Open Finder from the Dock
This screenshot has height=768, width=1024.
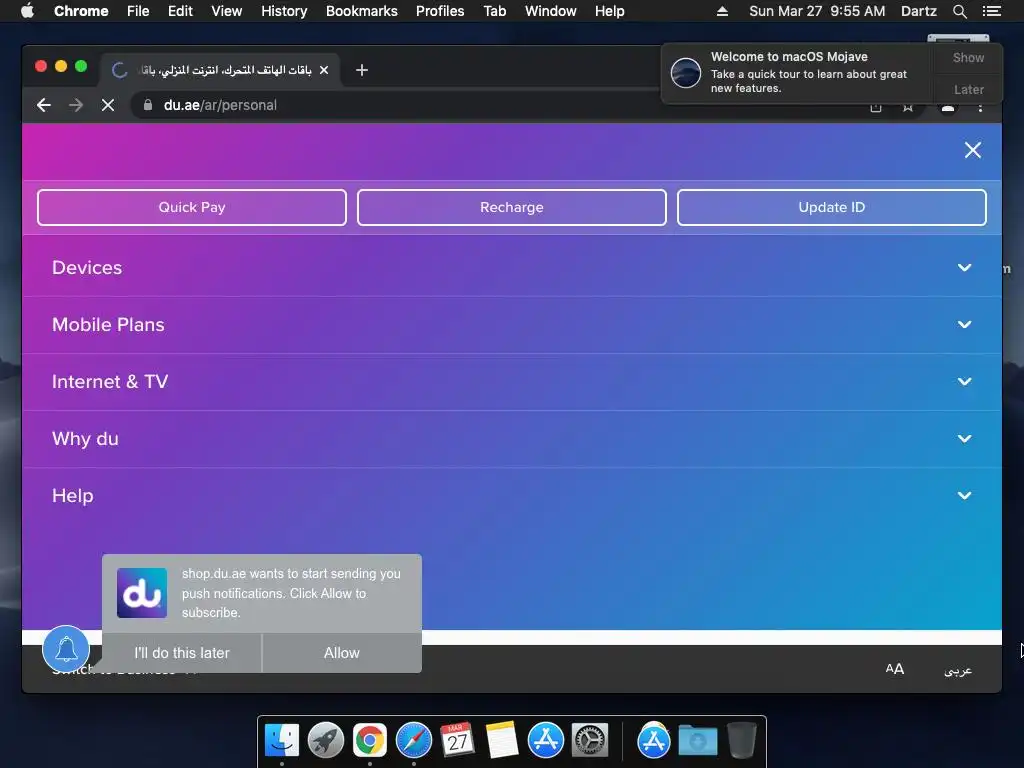[281, 741]
